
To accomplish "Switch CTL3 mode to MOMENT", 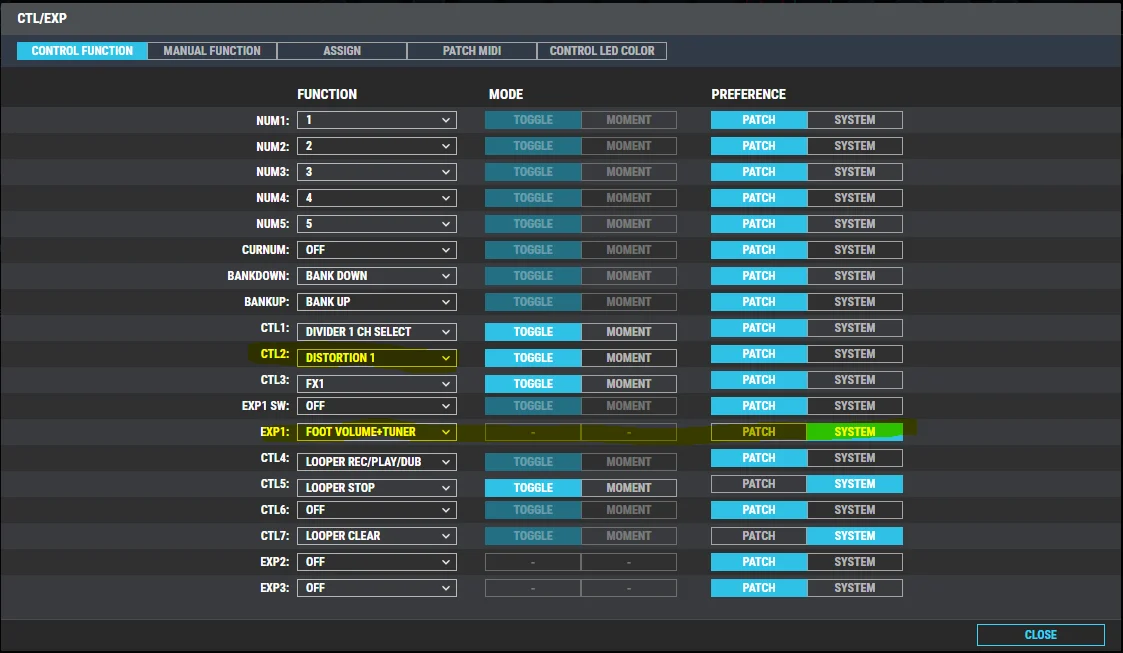I will (628, 384).
